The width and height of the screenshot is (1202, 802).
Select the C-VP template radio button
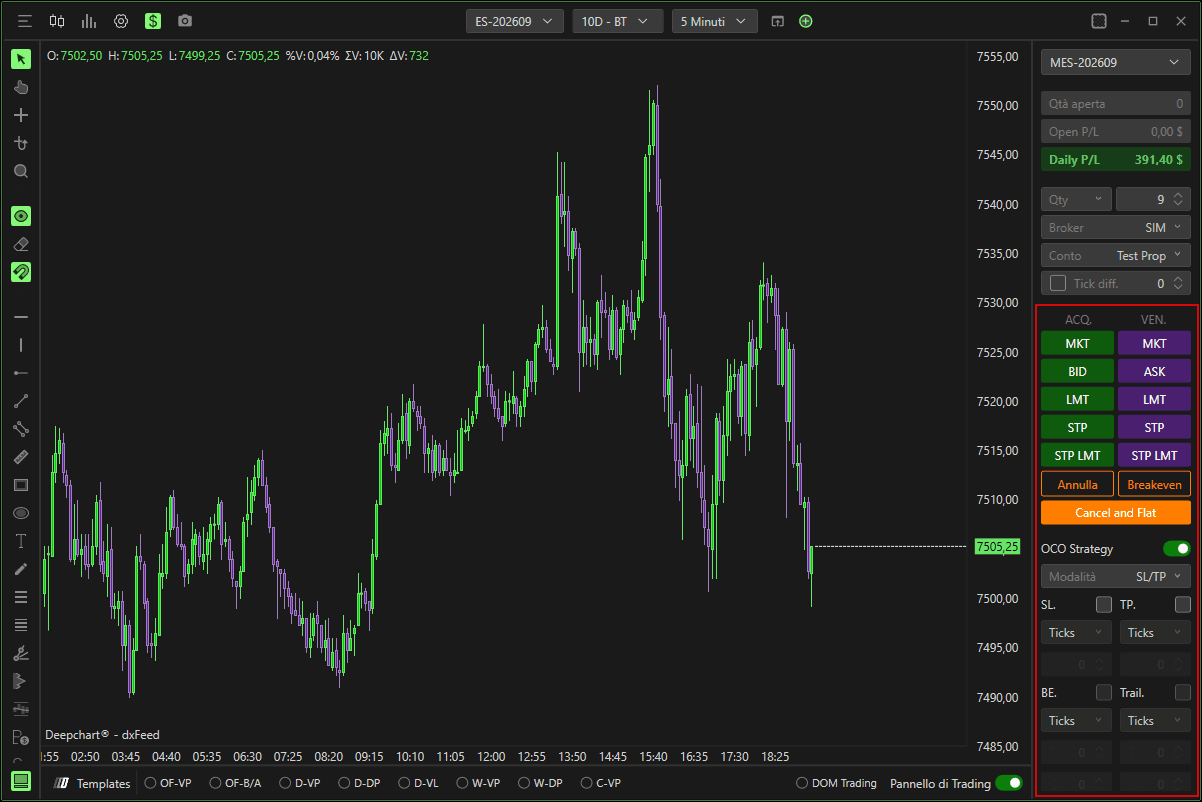tap(587, 784)
